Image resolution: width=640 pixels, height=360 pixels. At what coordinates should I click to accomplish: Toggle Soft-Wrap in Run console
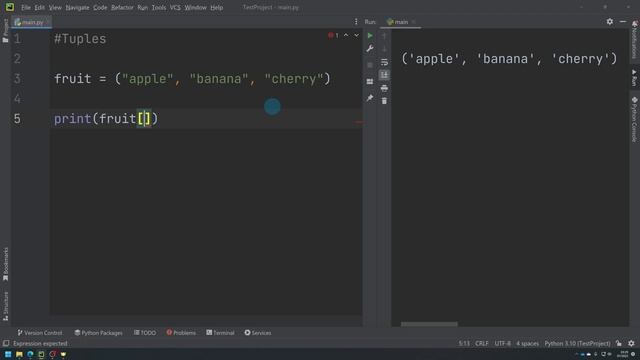tap(384, 62)
